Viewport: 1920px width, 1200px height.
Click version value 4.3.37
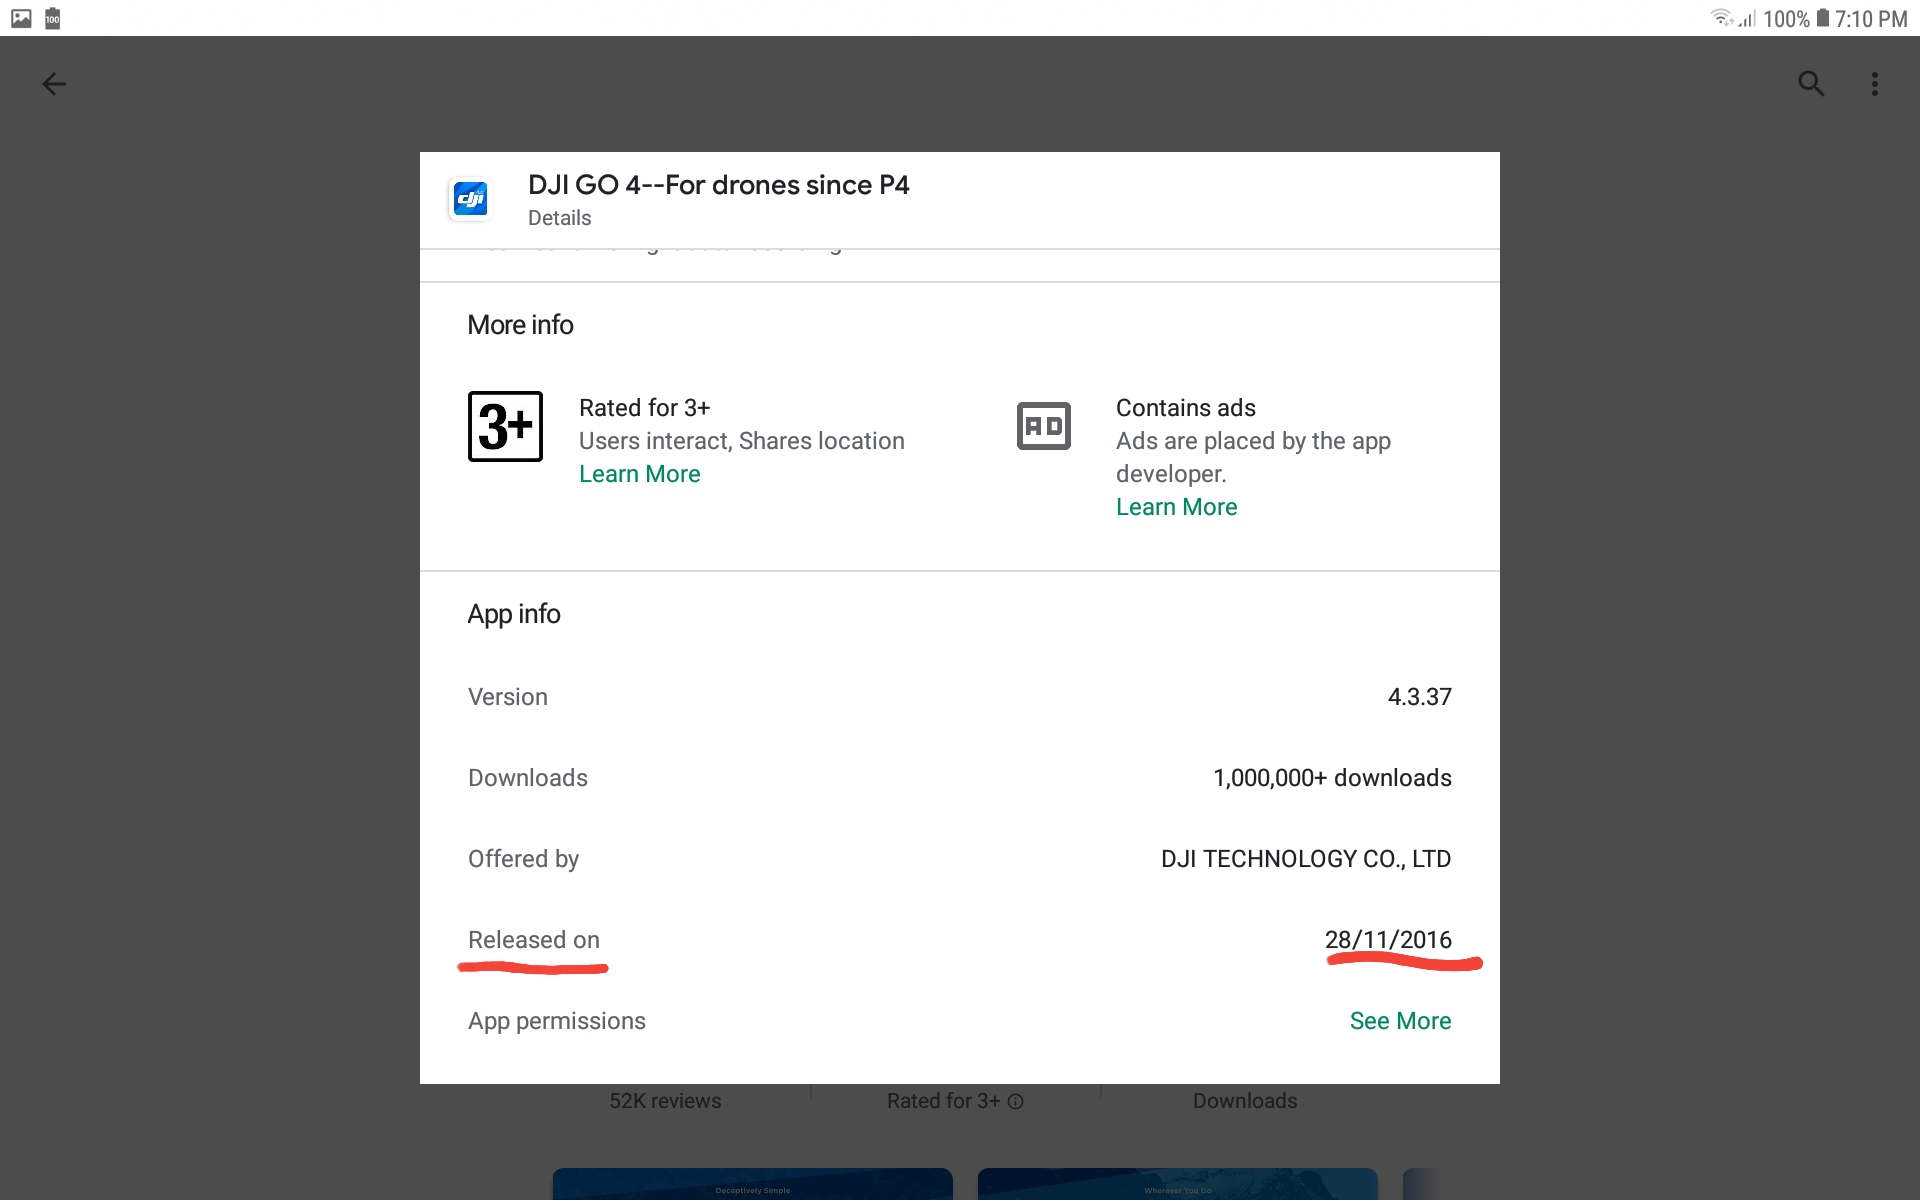1420,697
